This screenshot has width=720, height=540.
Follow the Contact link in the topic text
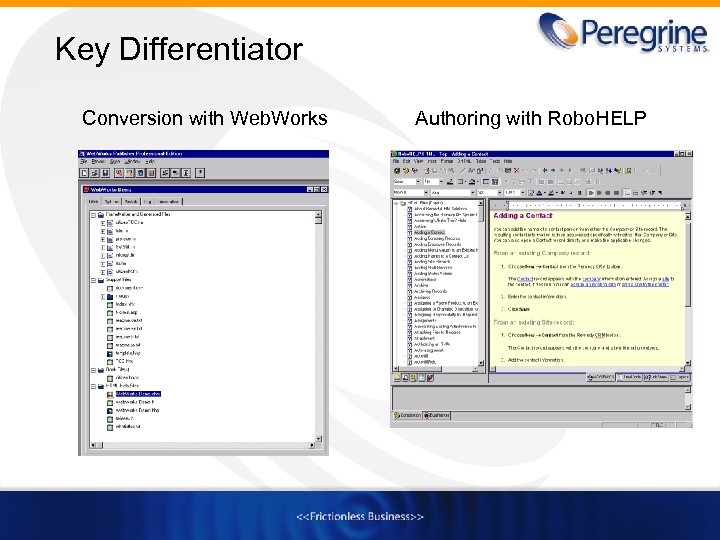point(524,279)
